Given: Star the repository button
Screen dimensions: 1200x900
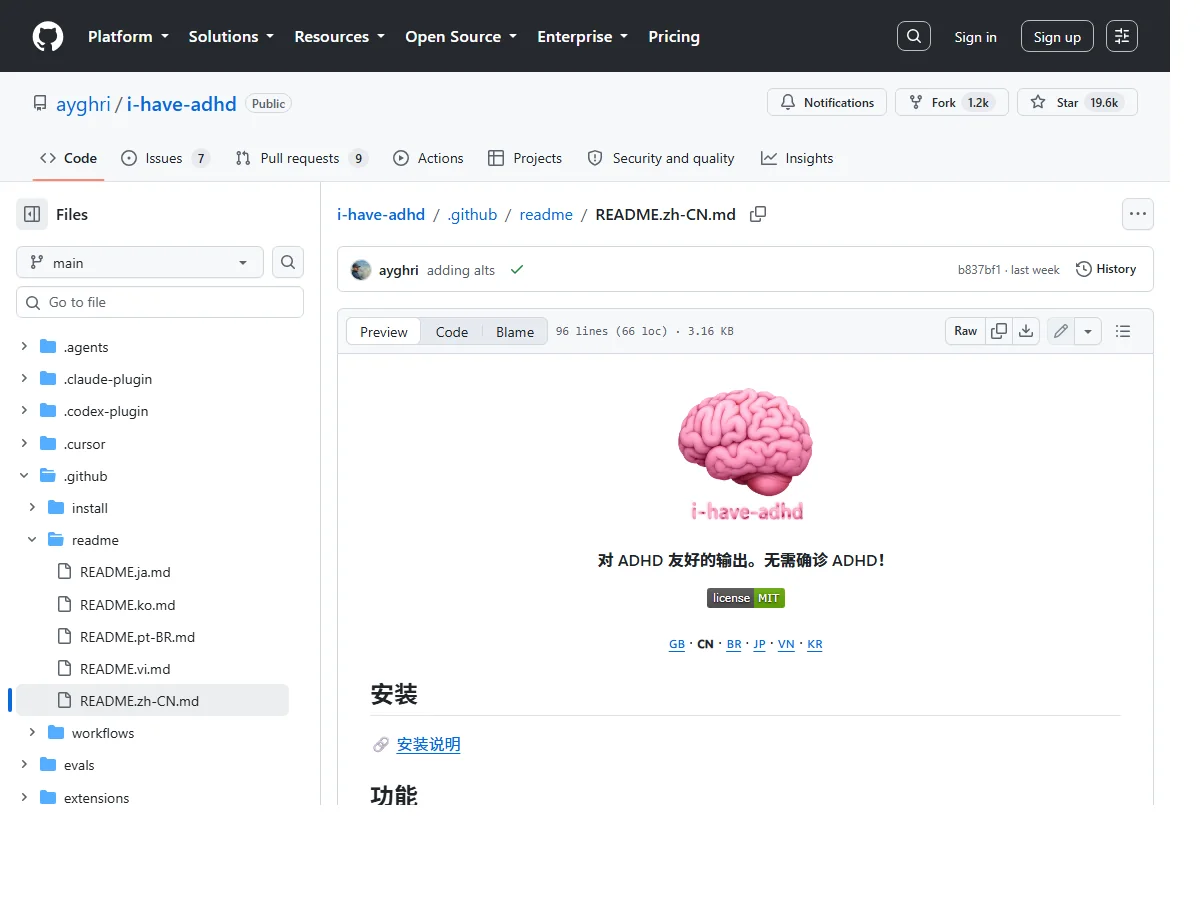Looking at the screenshot, I should (1077, 102).
